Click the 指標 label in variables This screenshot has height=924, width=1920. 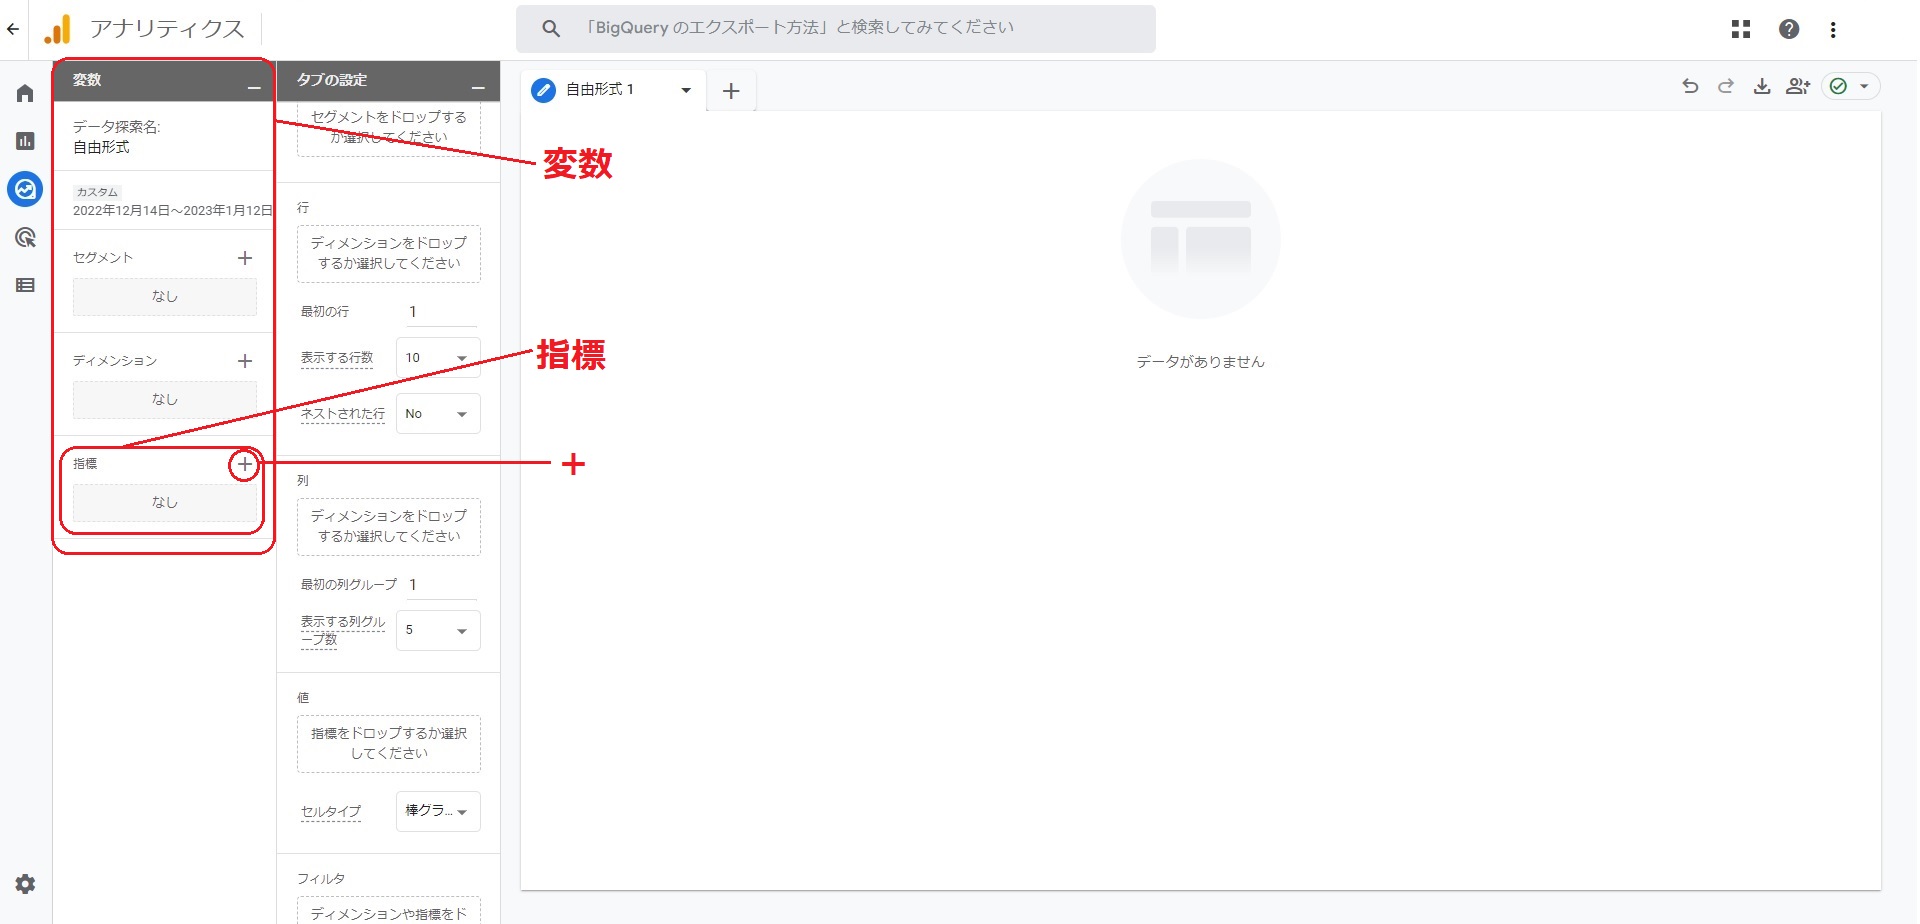[85, 464]
